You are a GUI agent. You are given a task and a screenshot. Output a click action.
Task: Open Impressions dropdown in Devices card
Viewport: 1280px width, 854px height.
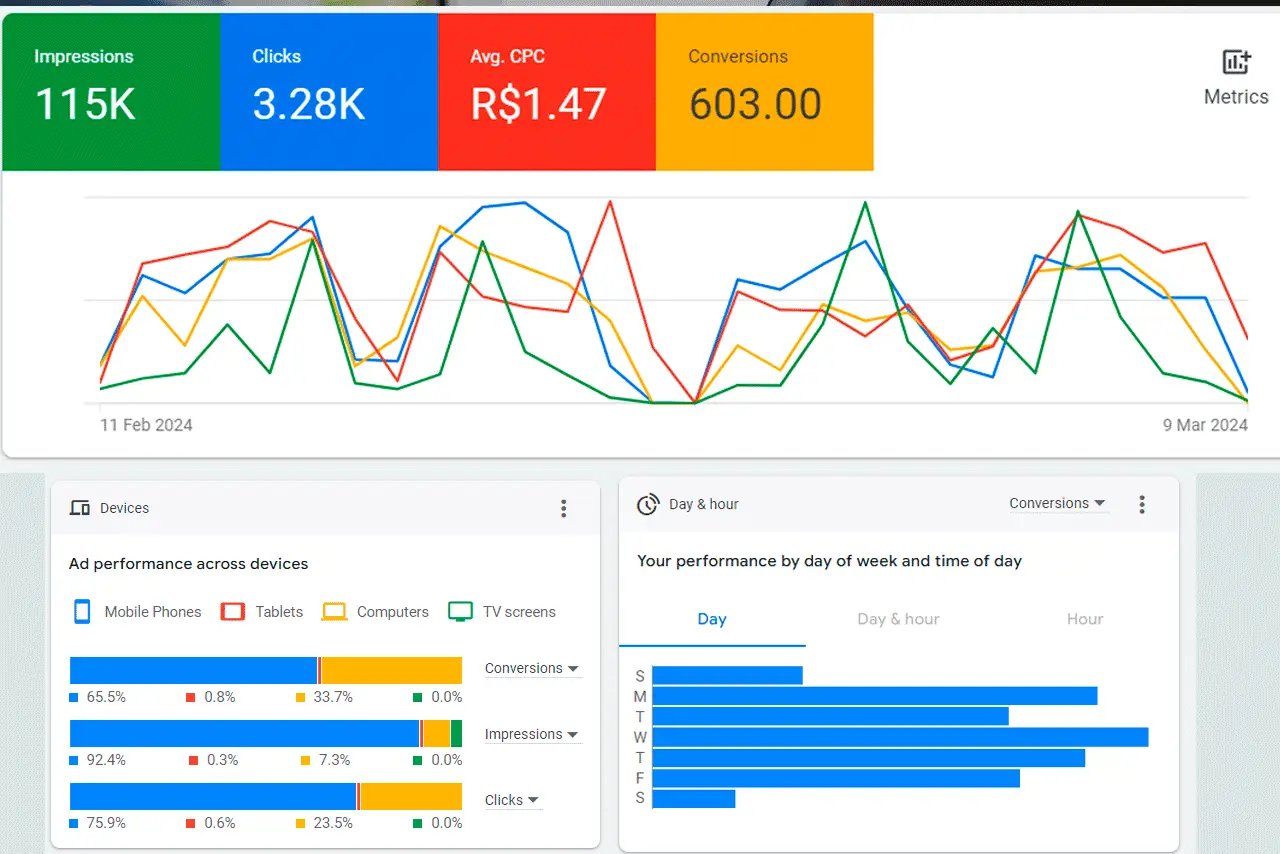(532, 734)
